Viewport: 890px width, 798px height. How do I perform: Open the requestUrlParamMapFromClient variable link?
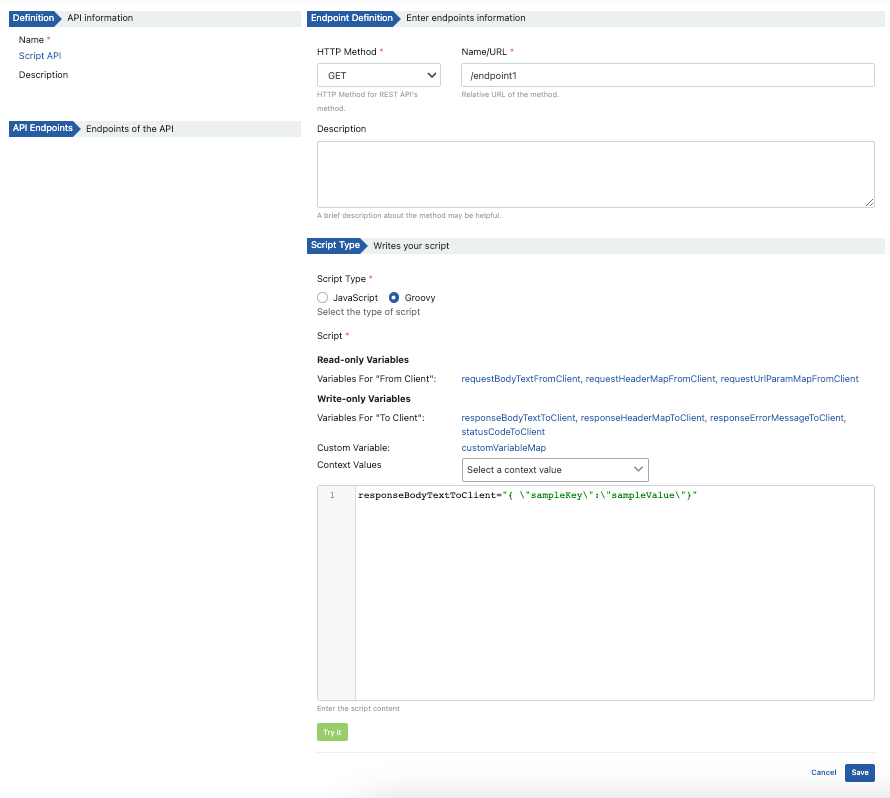coord(788,378)
